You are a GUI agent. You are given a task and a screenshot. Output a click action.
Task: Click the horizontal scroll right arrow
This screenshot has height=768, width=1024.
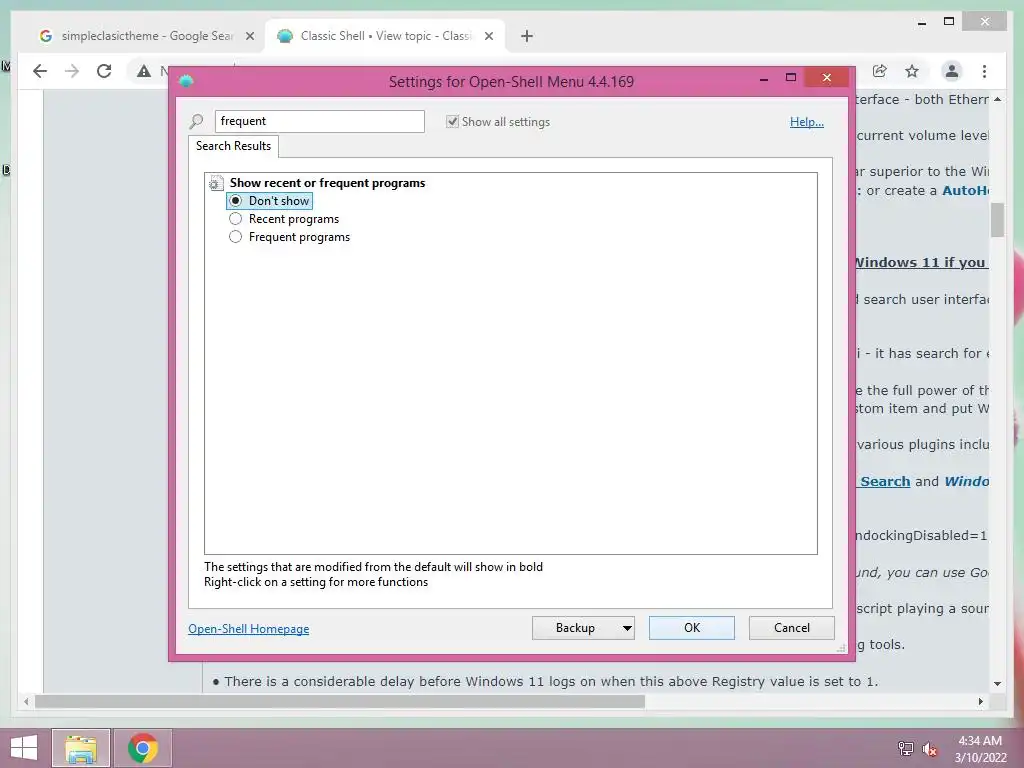pos(981,701)
